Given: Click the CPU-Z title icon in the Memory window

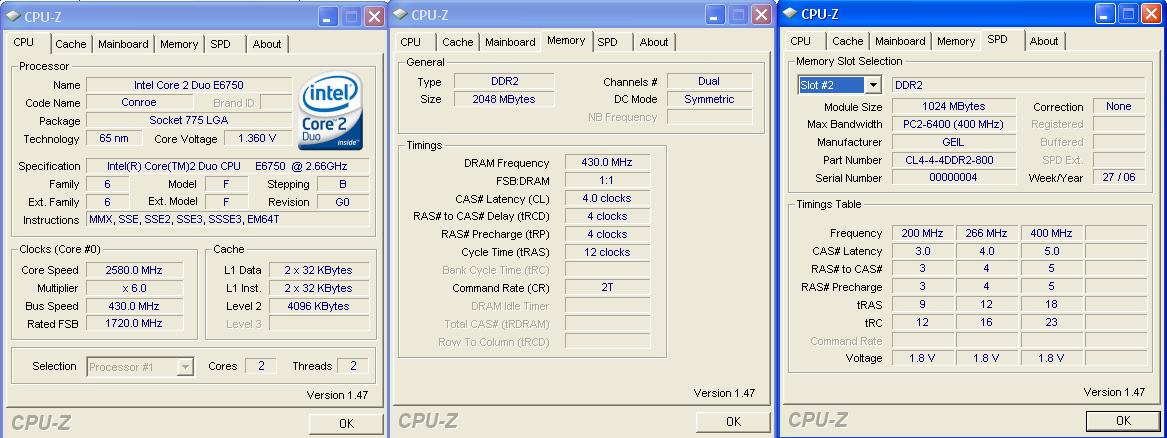Looking at the screenshot, I should pyautogui.click(x=400, y=14).
